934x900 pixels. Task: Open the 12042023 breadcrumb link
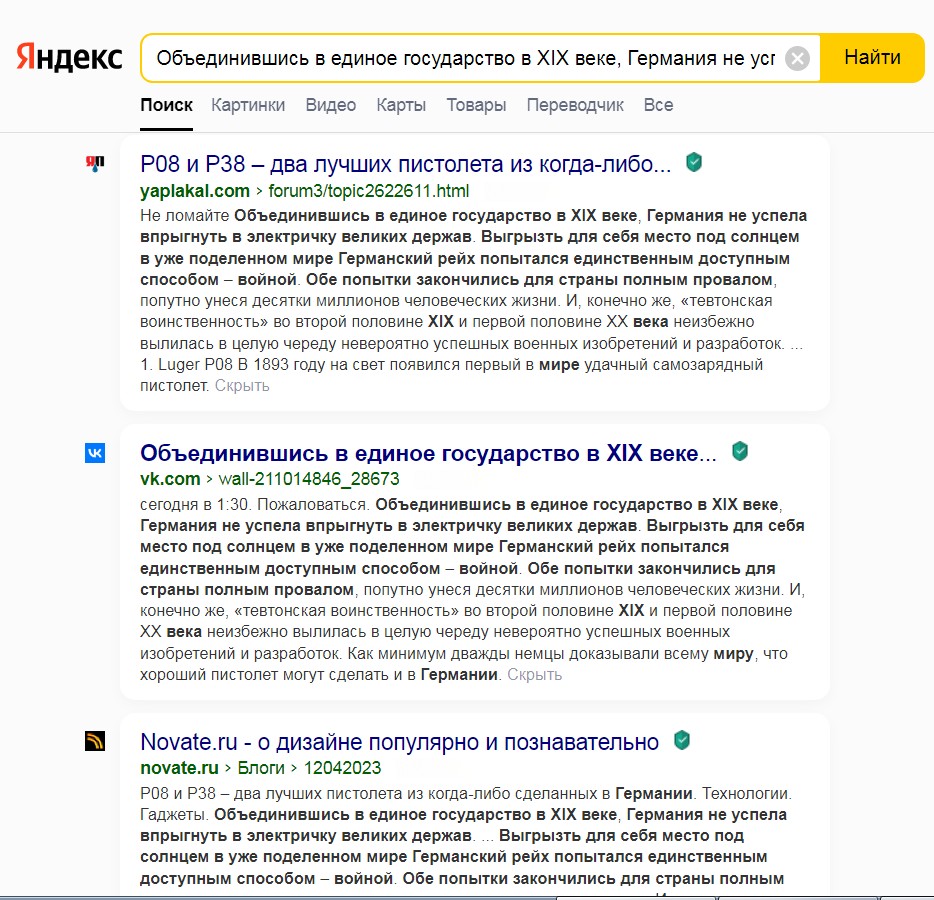pos(343,768)
